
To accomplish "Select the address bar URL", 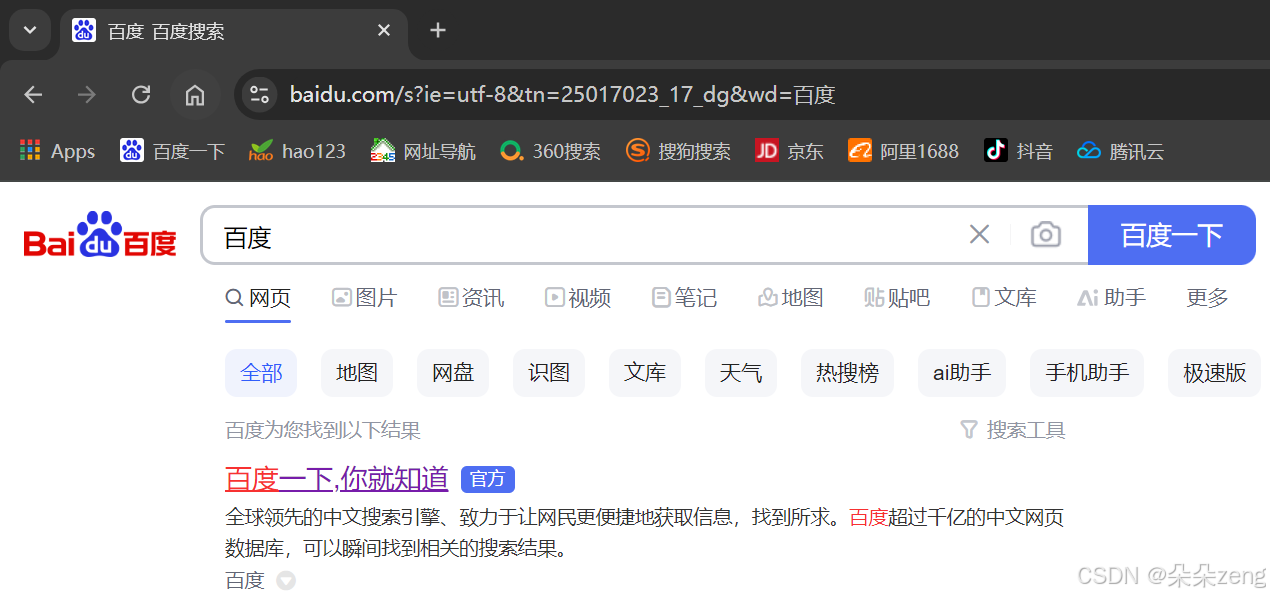I will 562,95.
